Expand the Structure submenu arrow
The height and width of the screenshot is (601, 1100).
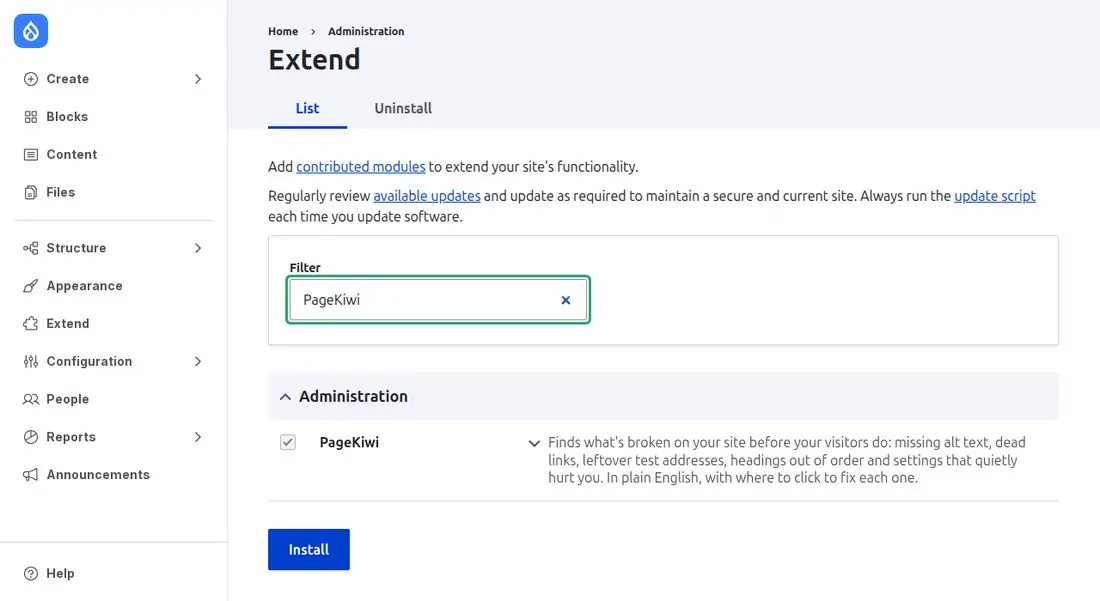click(198, 248)
